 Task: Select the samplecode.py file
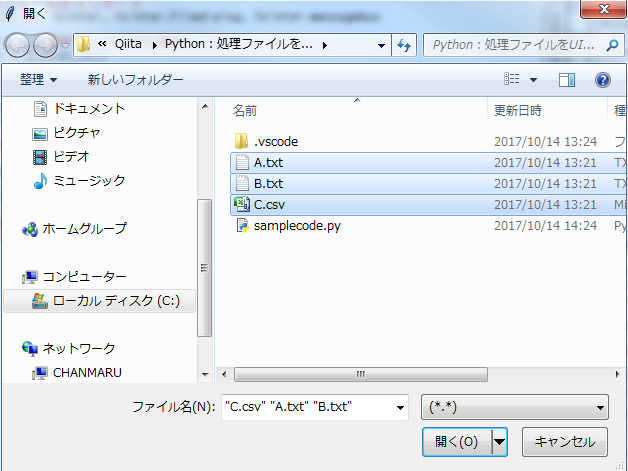pos(297,226)
